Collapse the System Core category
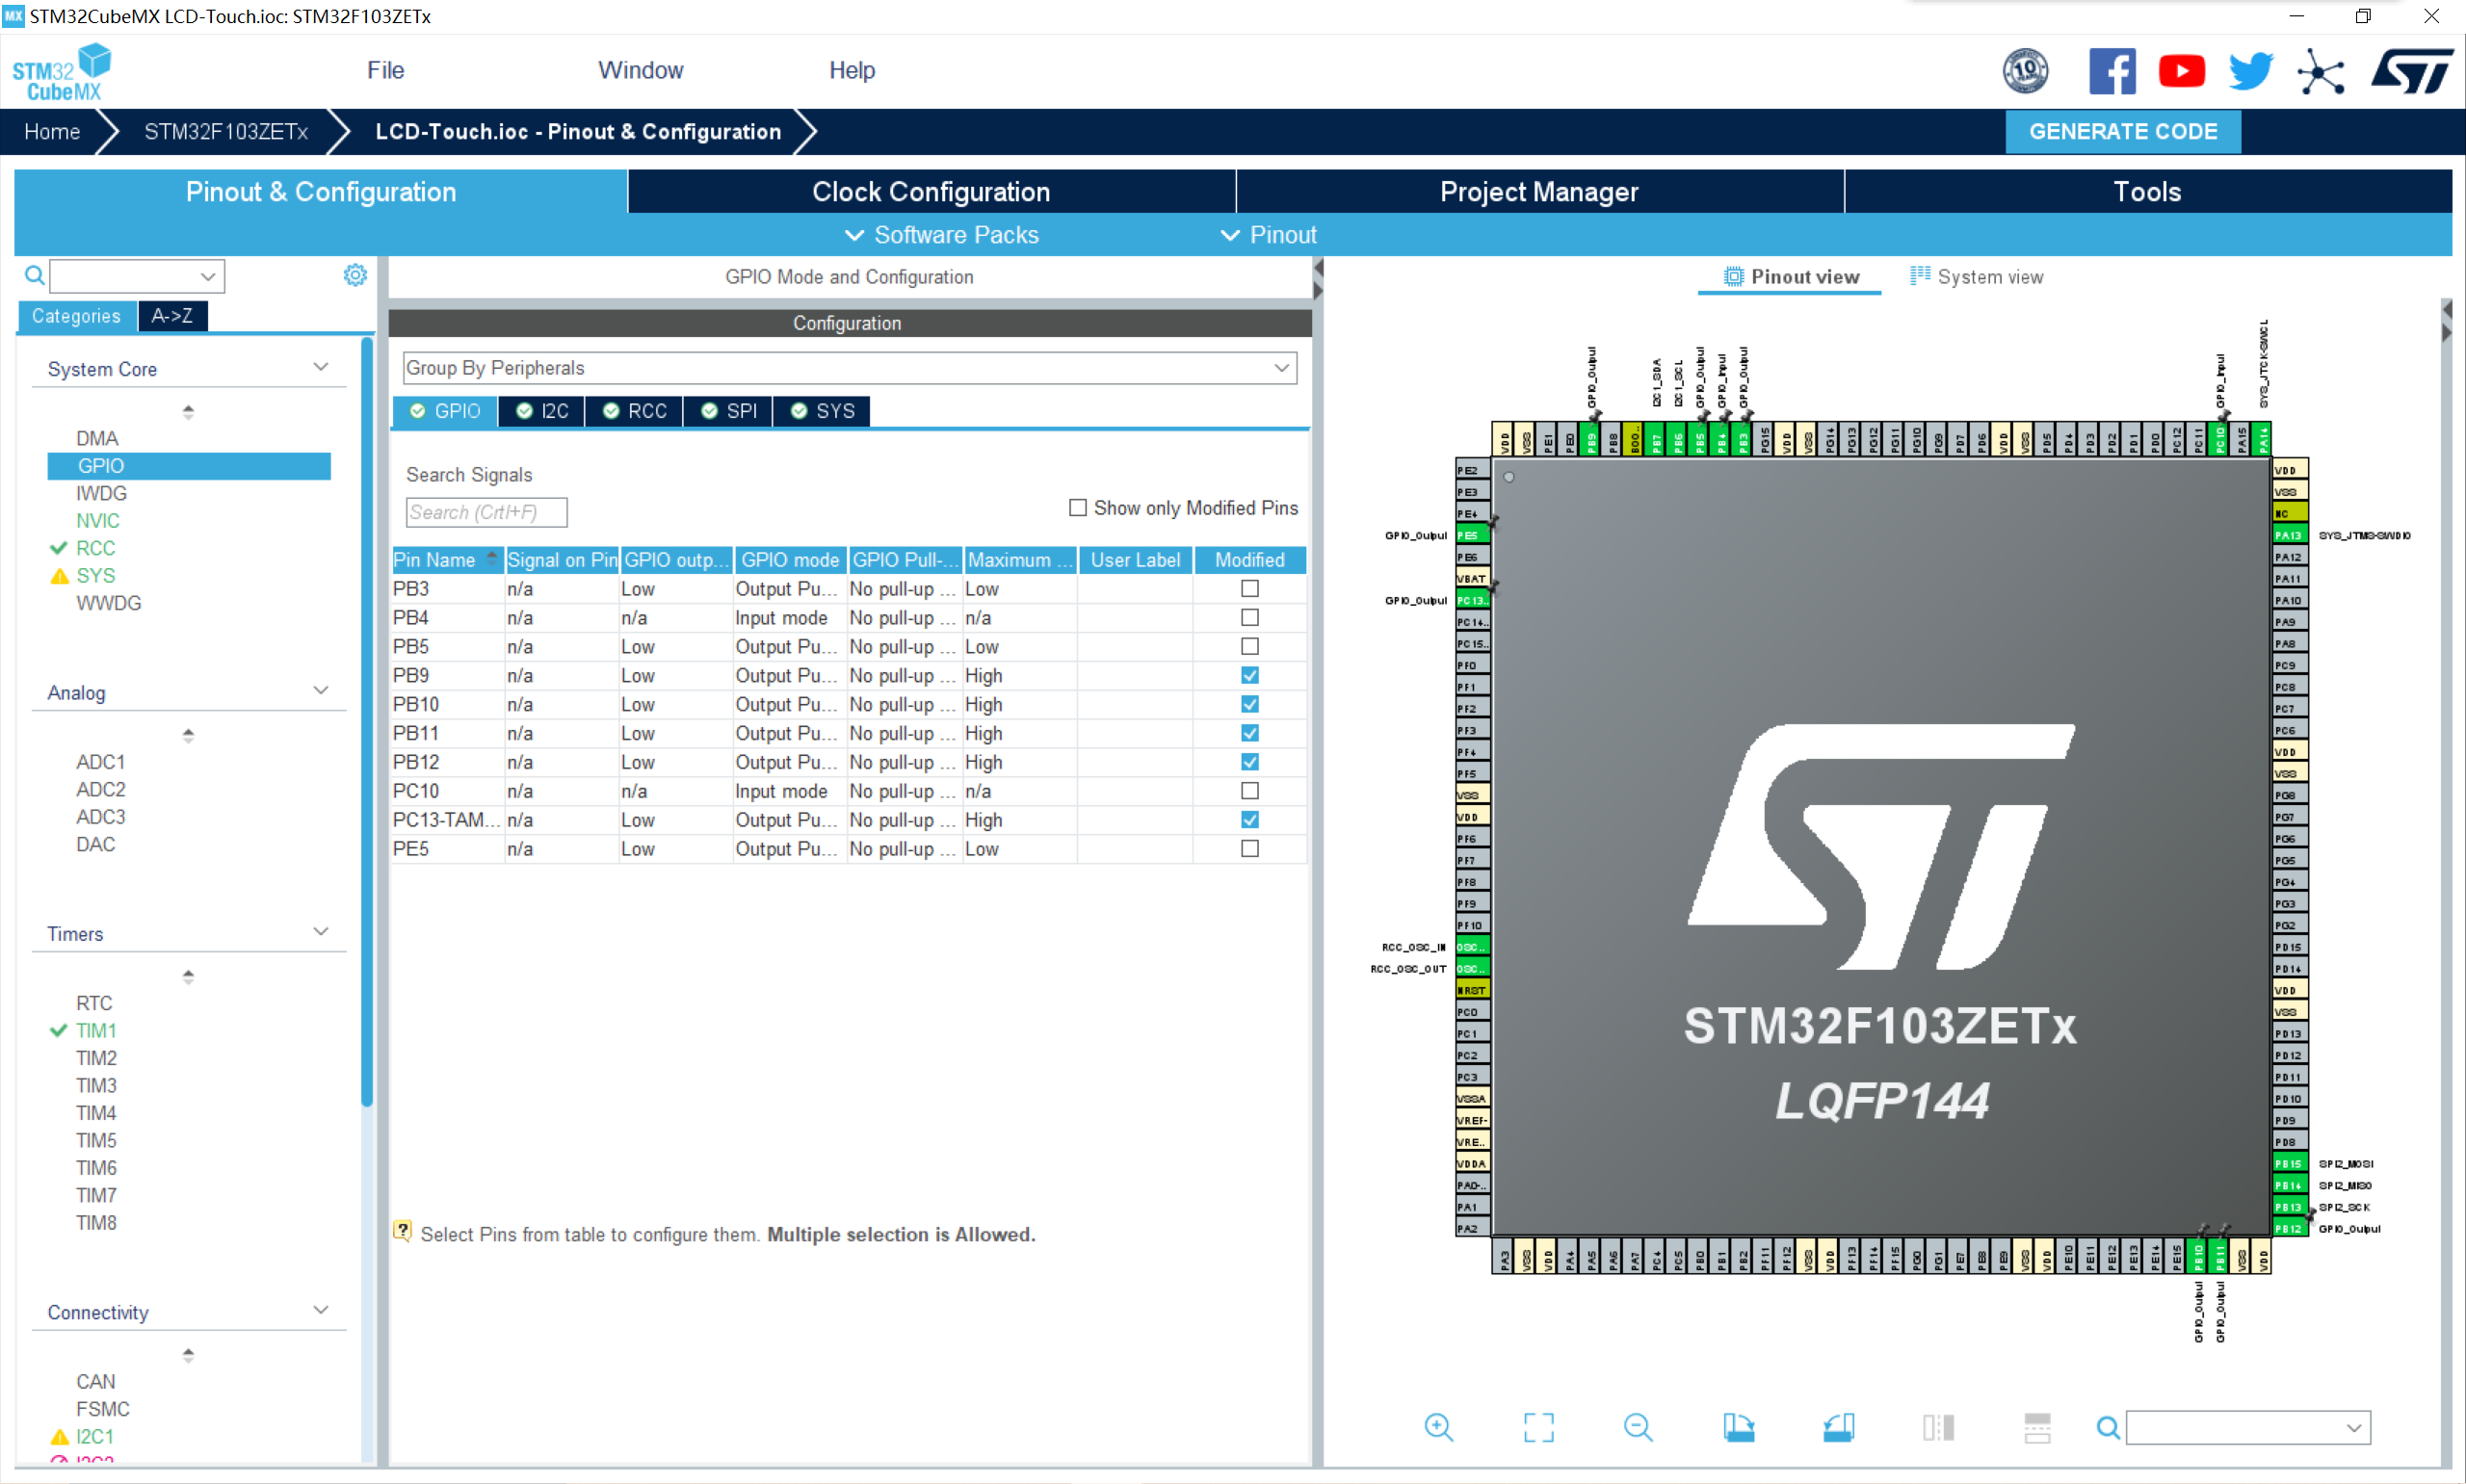The image size is (2466, 1484). click(x=320, y=368)
